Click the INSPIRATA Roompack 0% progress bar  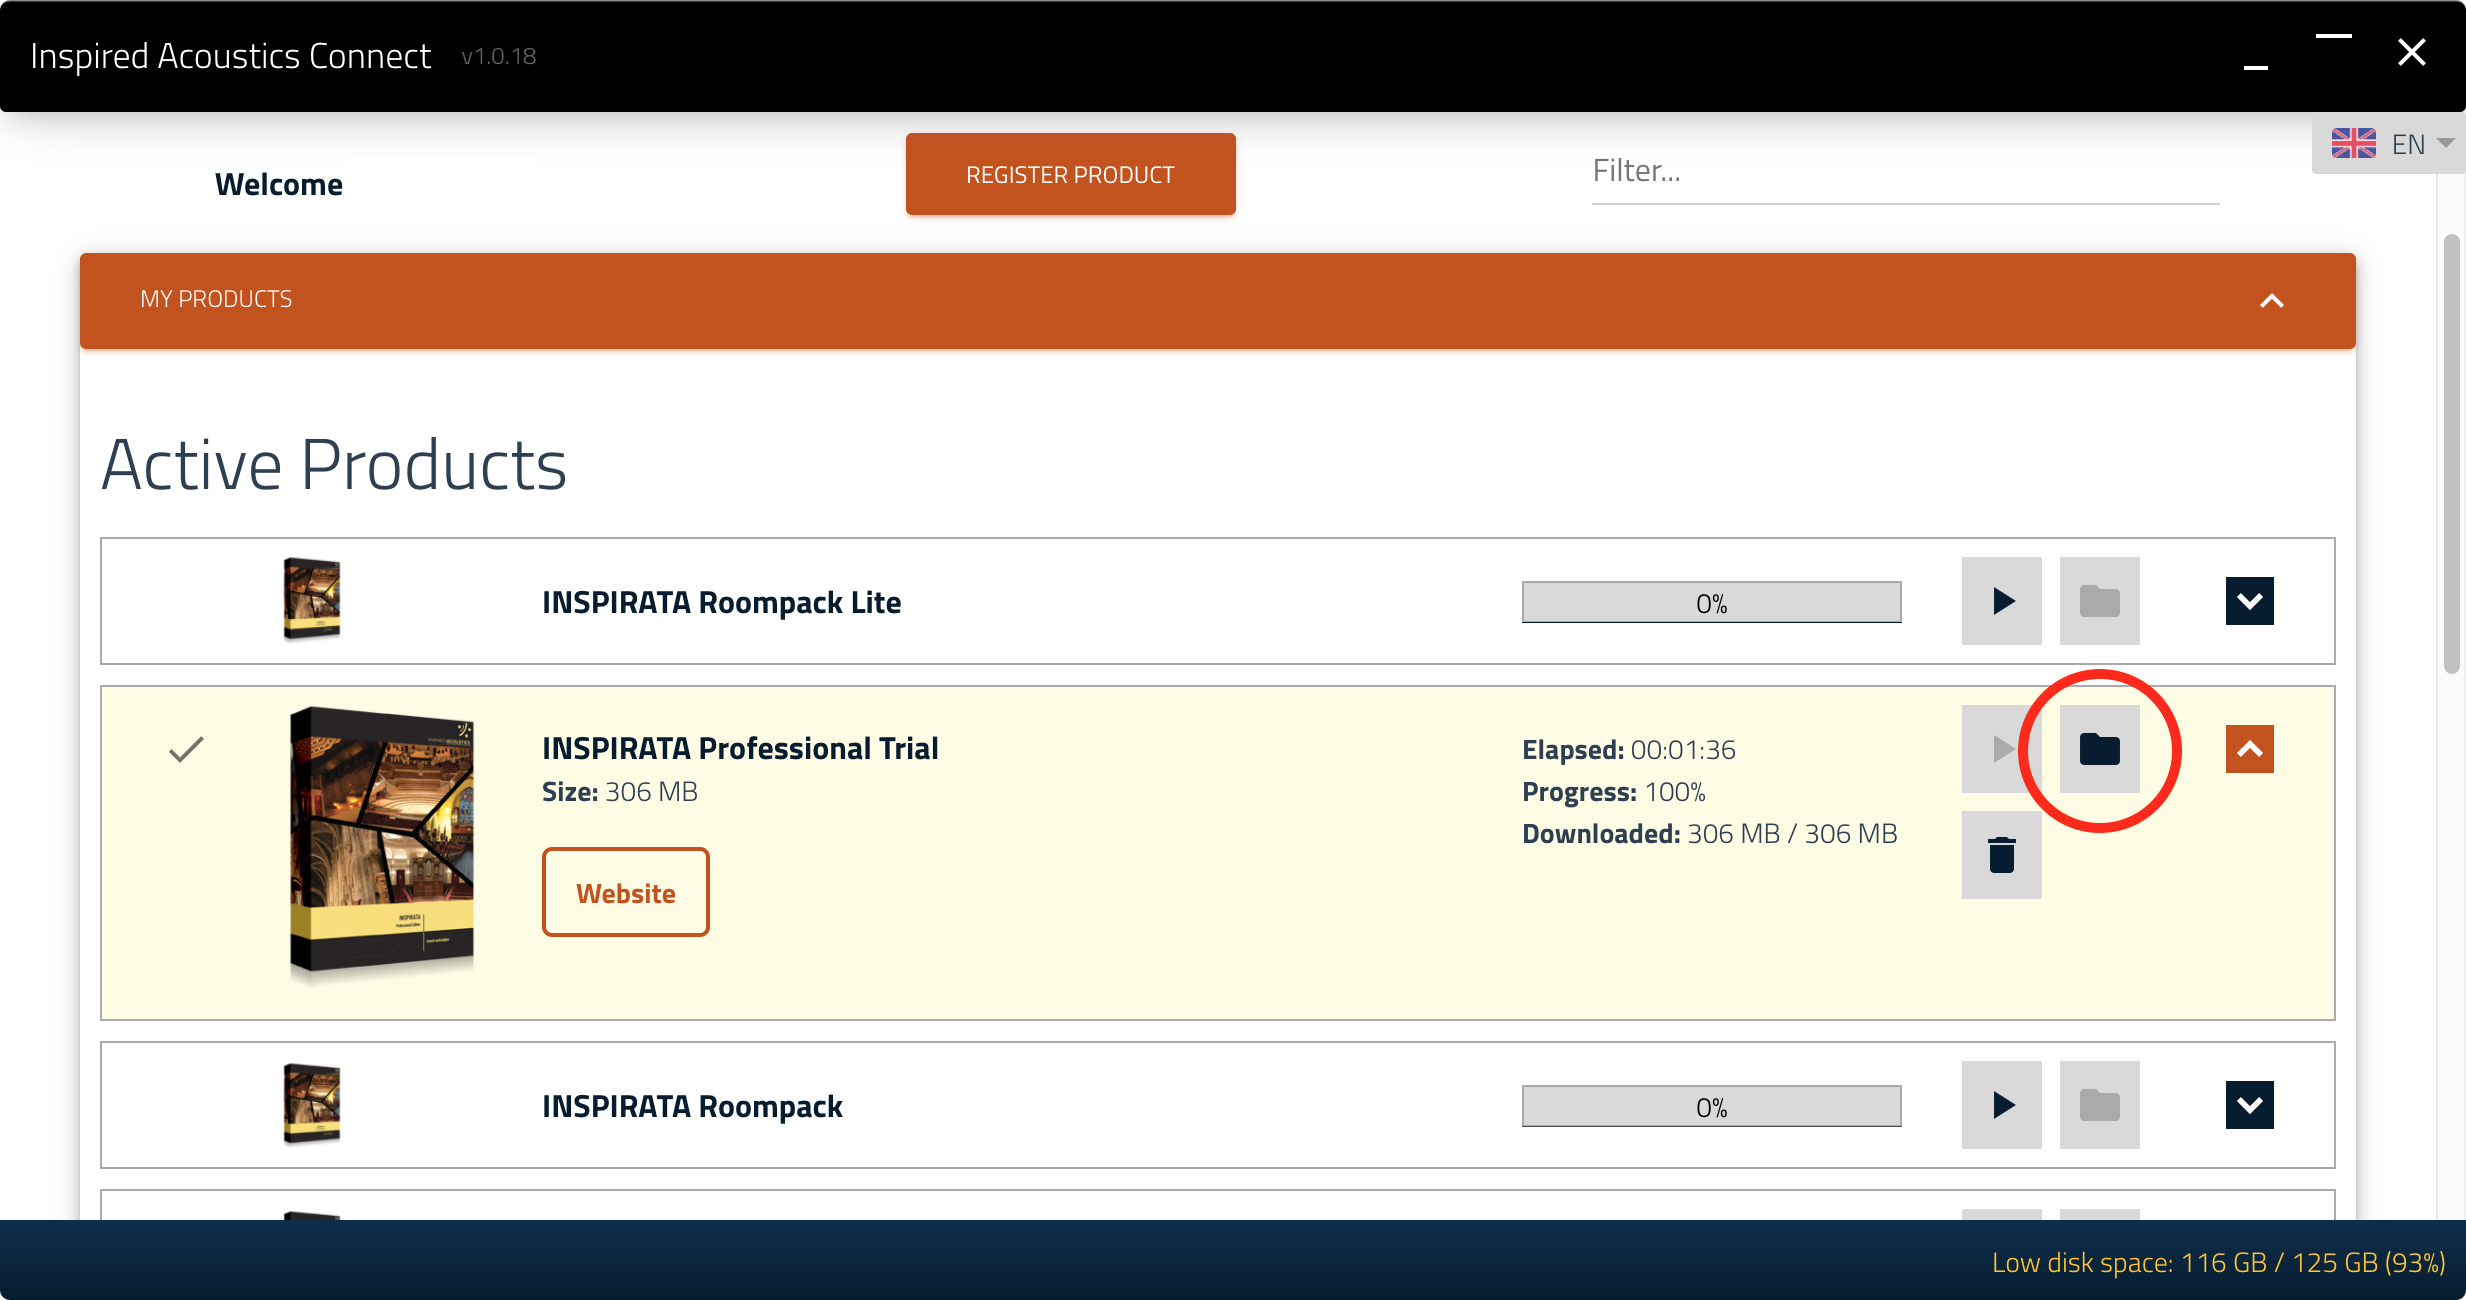pos(1711,1106)
